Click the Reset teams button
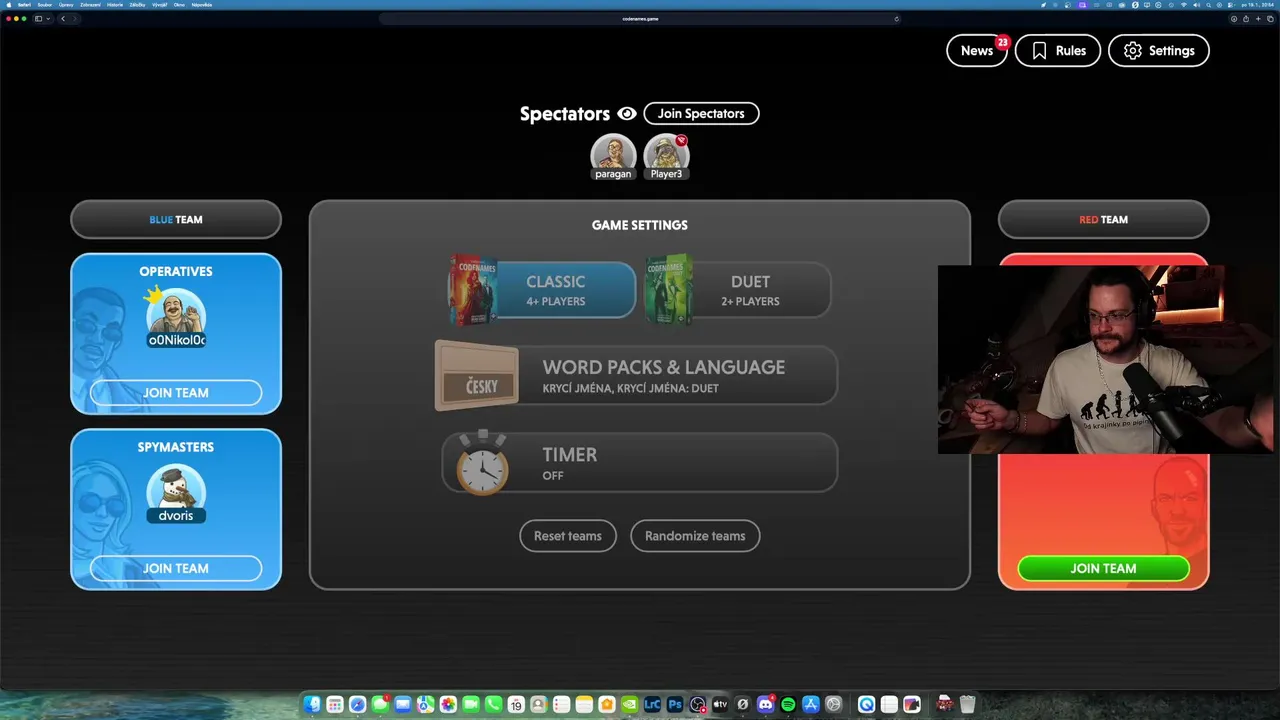The image size is (1280, 720). click(568, 536)
